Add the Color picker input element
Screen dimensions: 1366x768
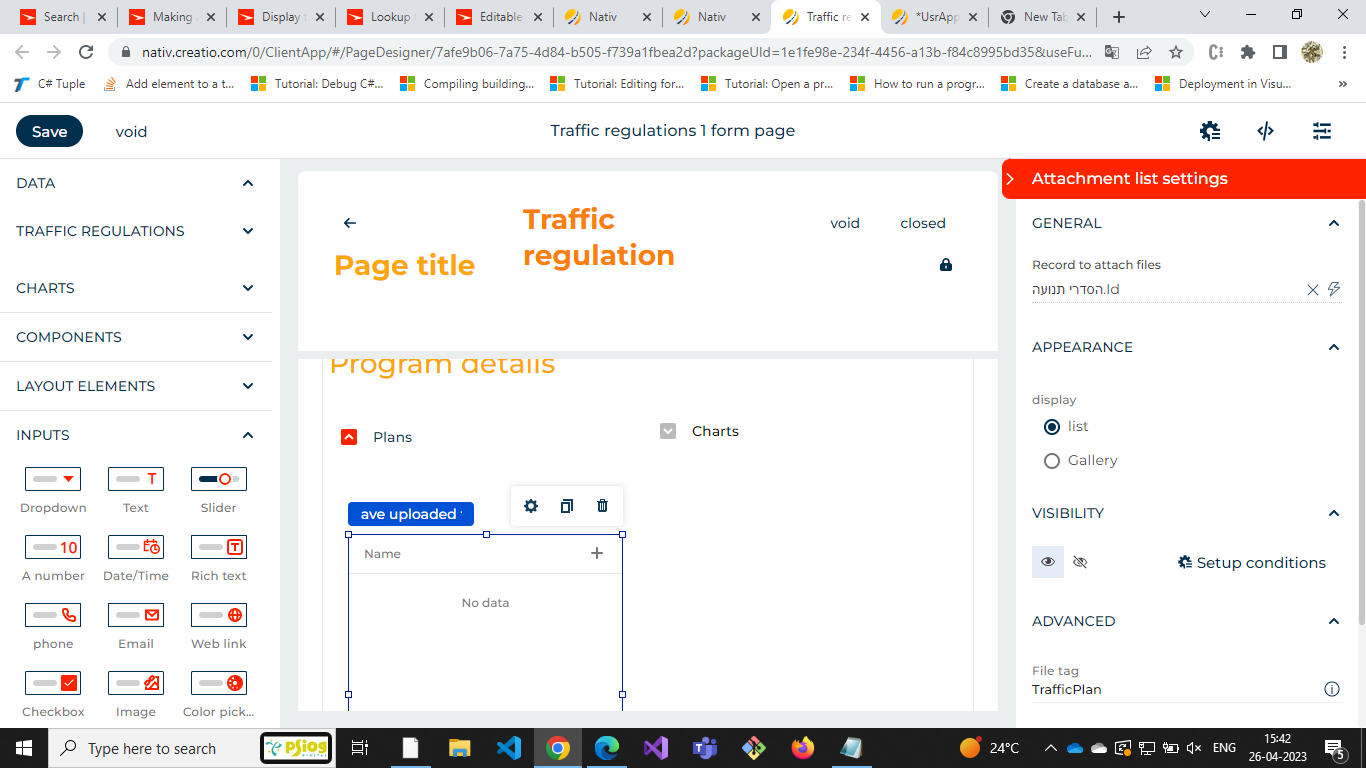coord(219,694)
